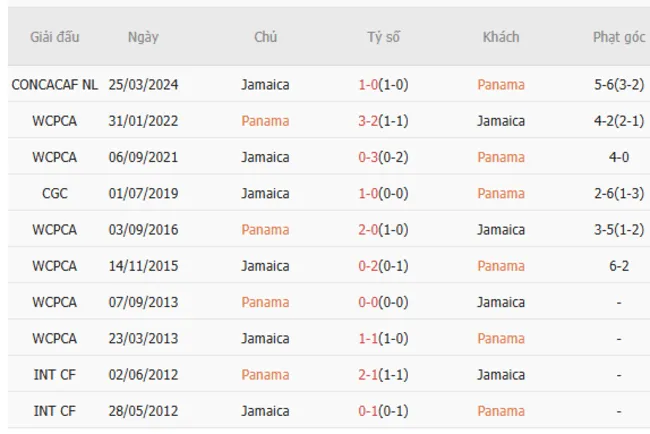Open the CONCACAF NL league link
Image resolution: width=650 pixels, height=434 pixels.
(55, 85)
